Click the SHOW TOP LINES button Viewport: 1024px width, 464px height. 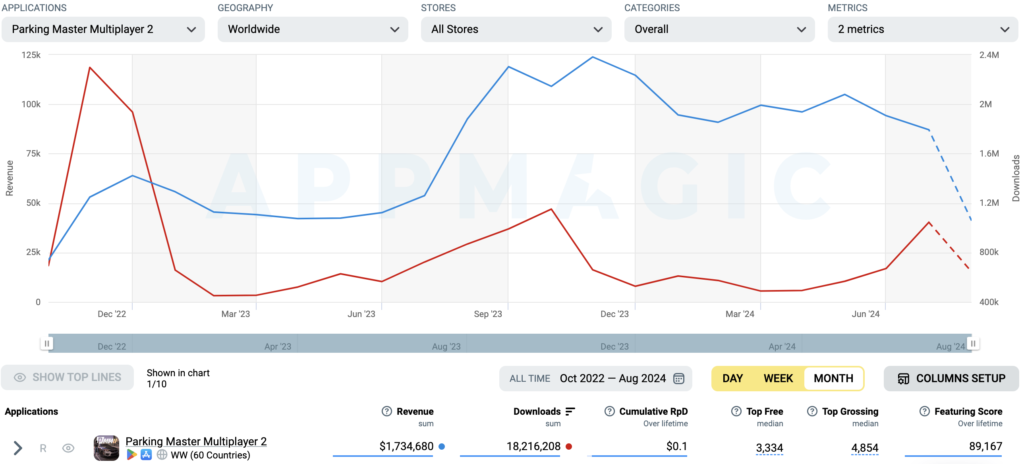pyautogui.click(x=67, y=377)
